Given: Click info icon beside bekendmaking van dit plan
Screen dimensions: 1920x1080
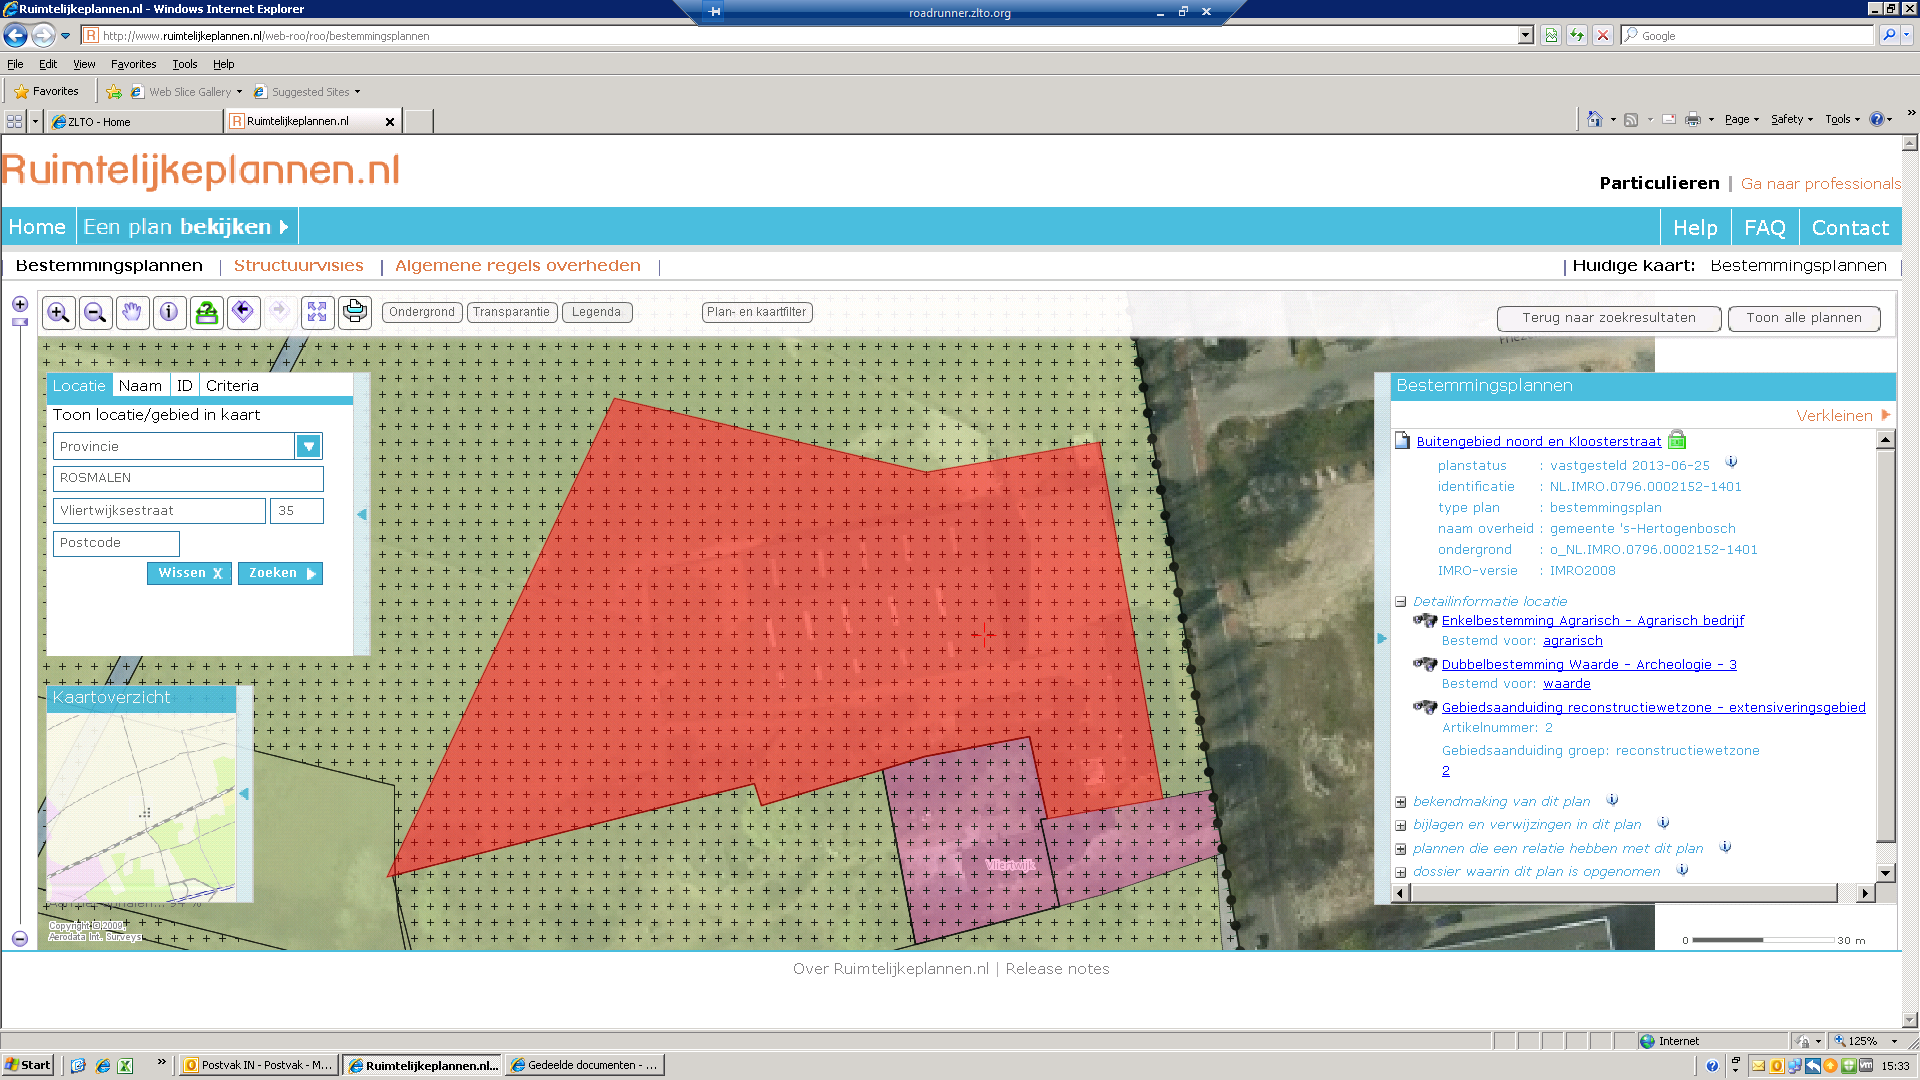Looking at the screenshot, I should tap(1612, 800).
